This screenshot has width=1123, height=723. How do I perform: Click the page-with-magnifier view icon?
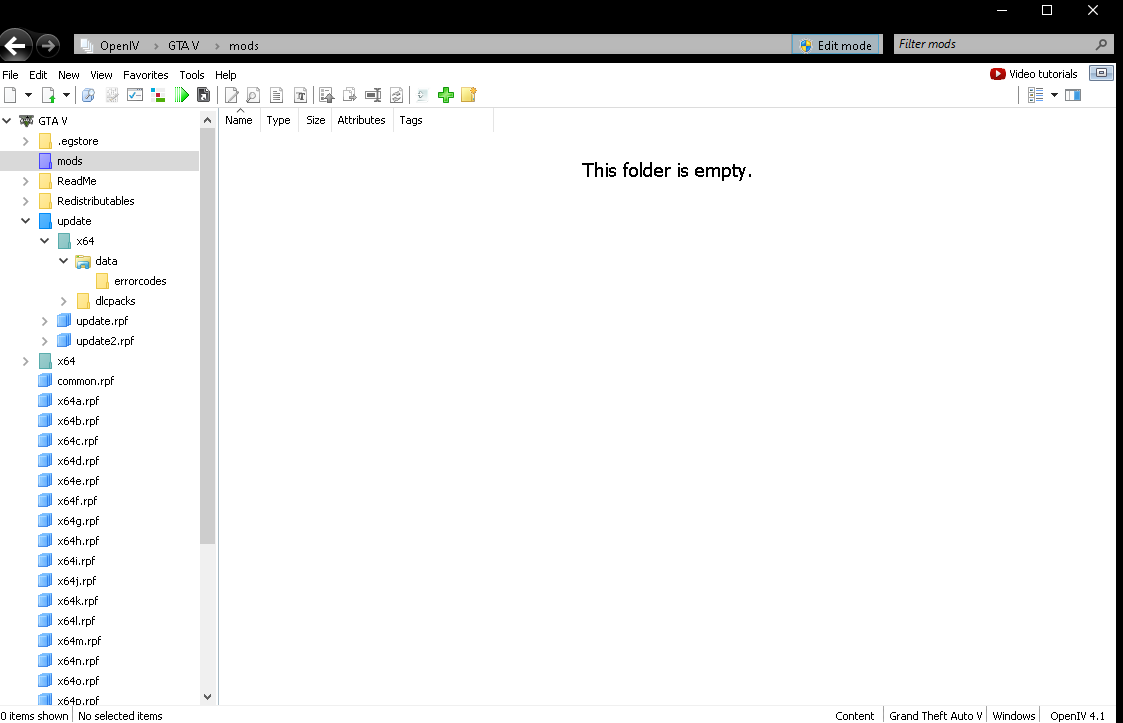[253, 95]
